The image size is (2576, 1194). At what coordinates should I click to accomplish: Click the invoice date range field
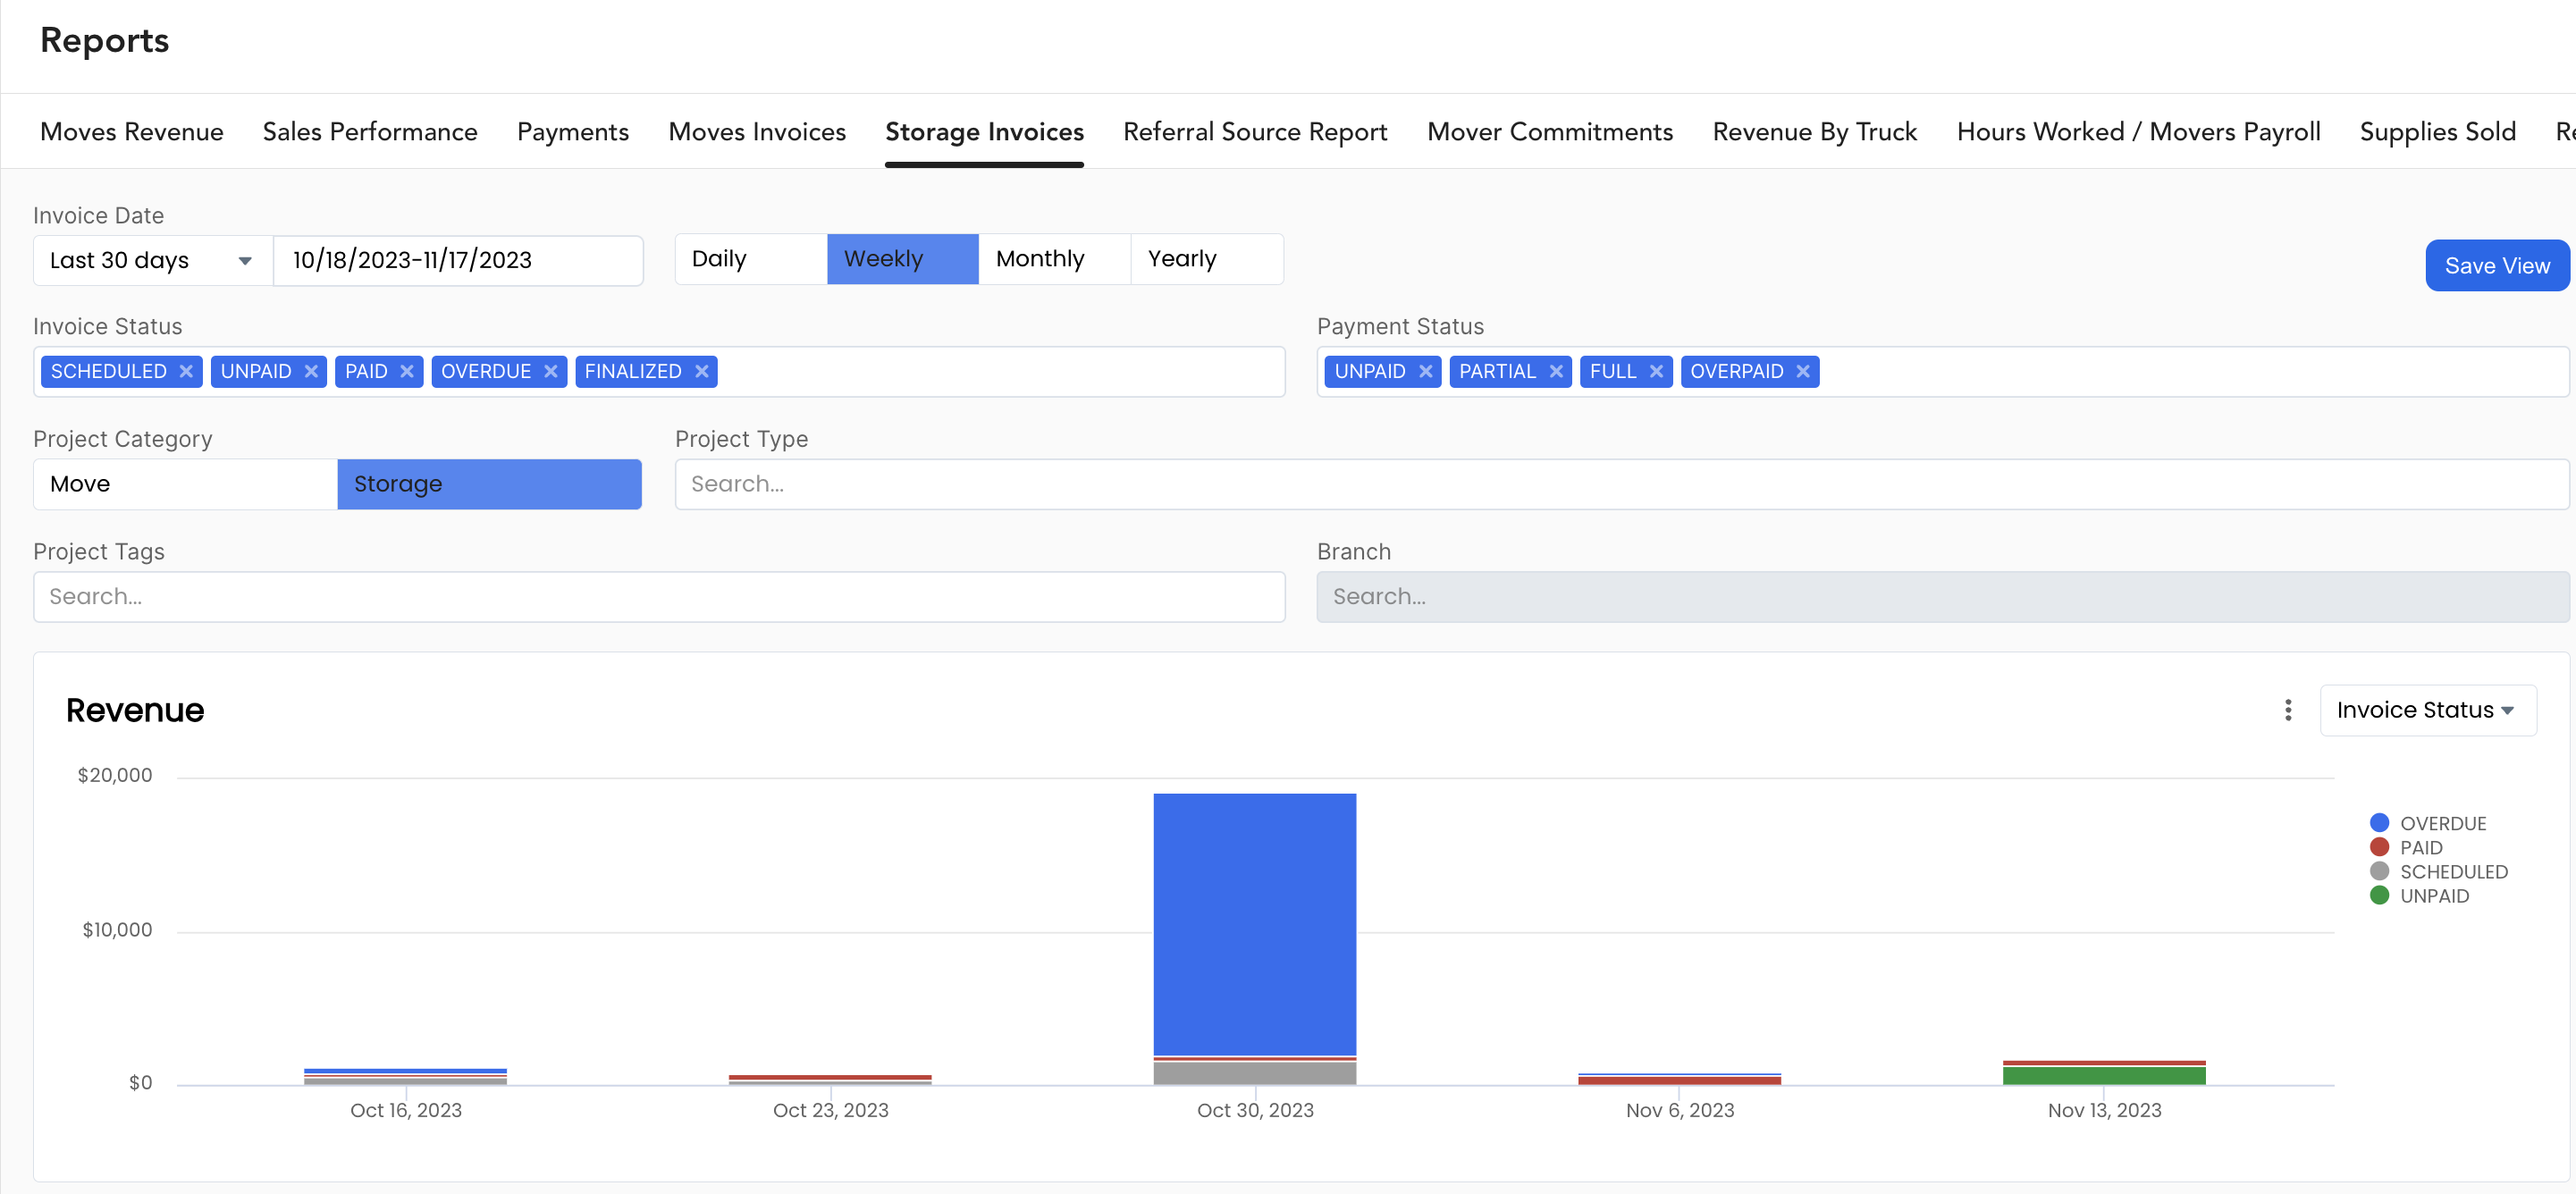pyautogui.click(x=458, y=261)
